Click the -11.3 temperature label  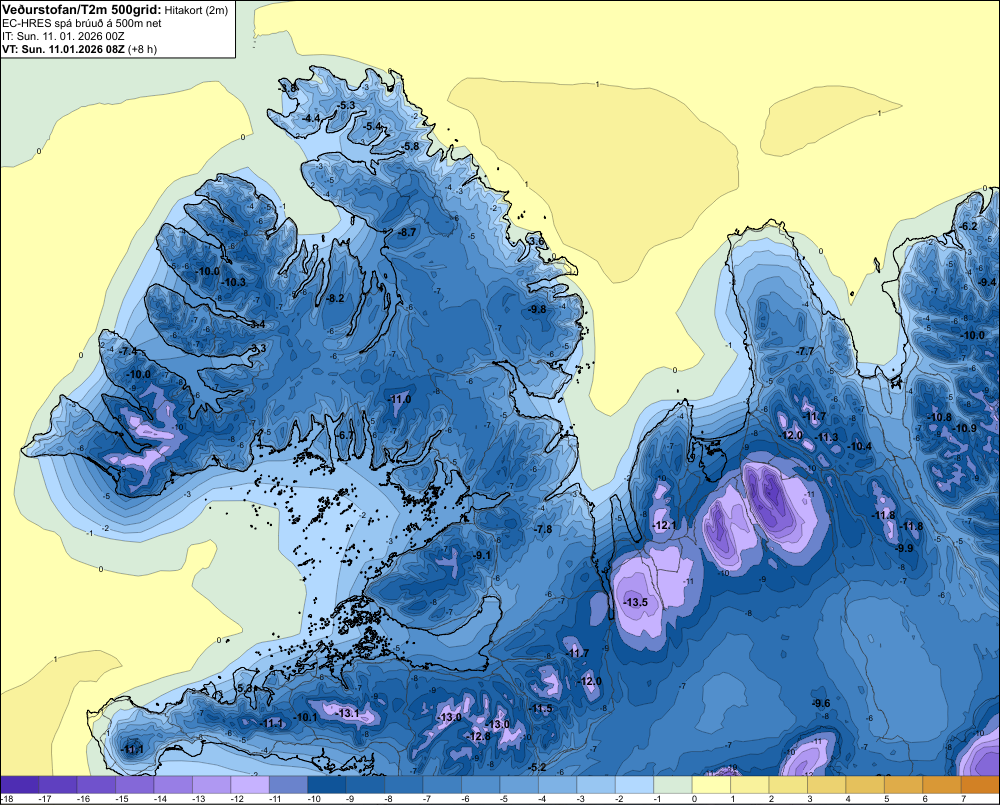click(x=827, y=437)
